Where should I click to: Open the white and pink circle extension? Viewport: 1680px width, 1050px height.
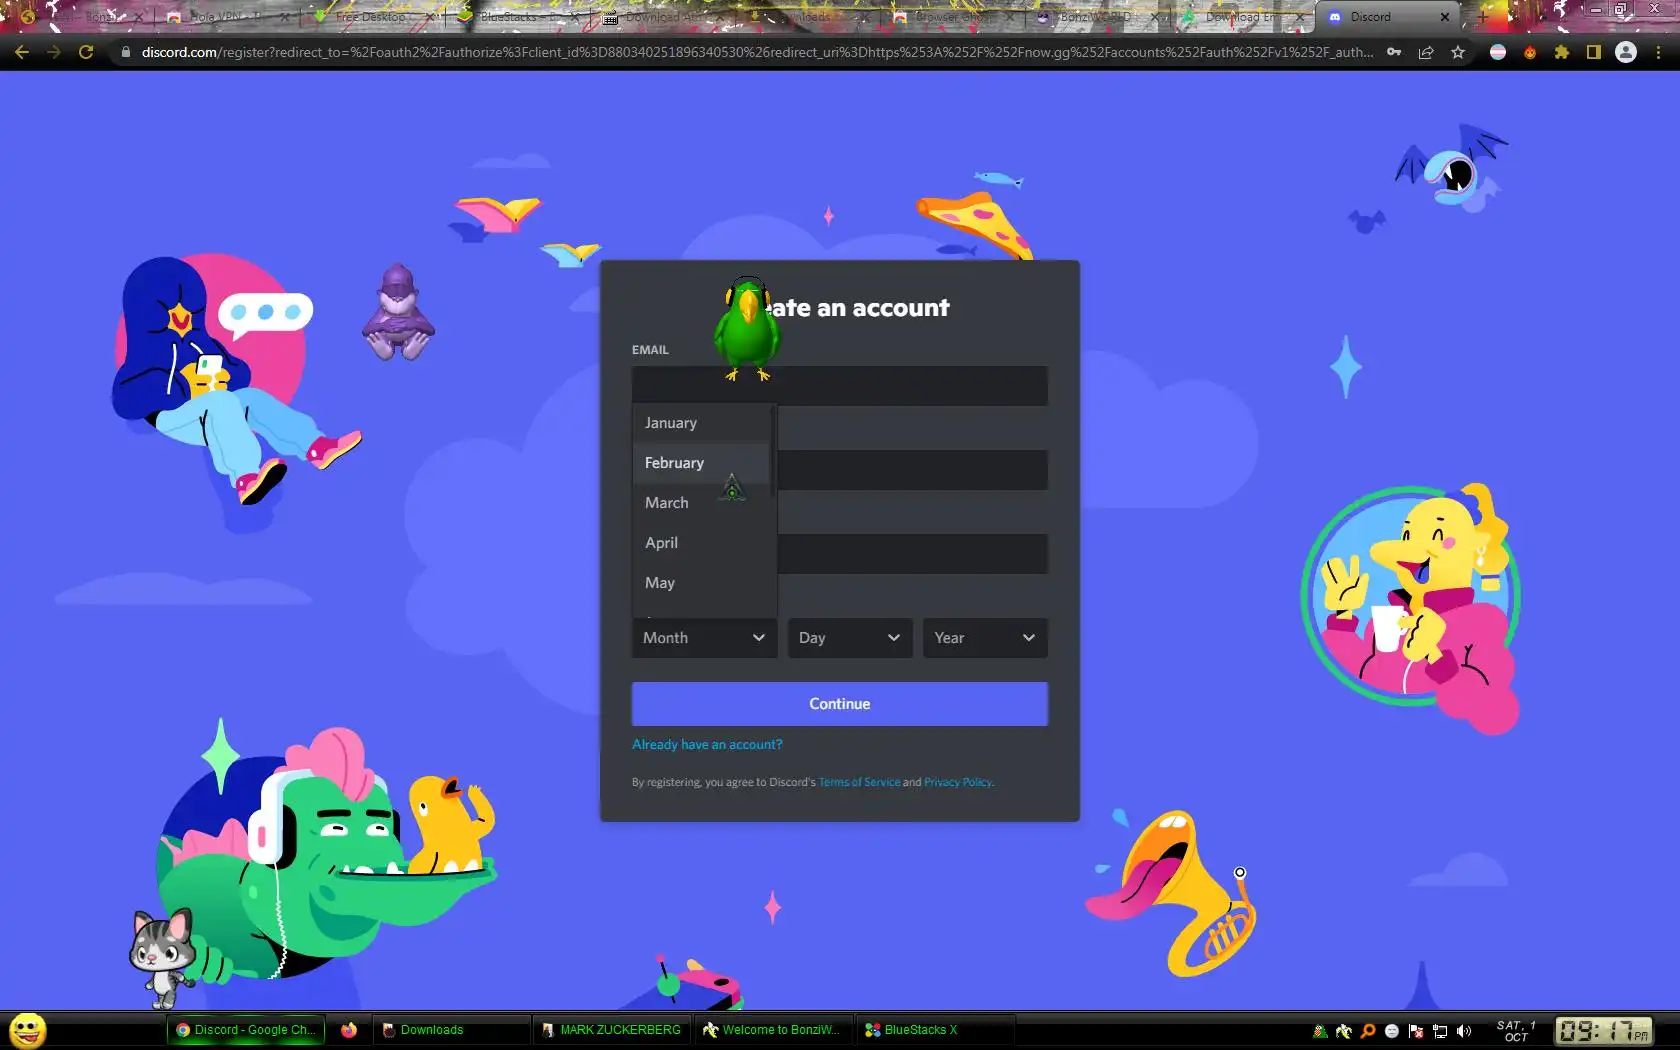(x=1498, y=52)
